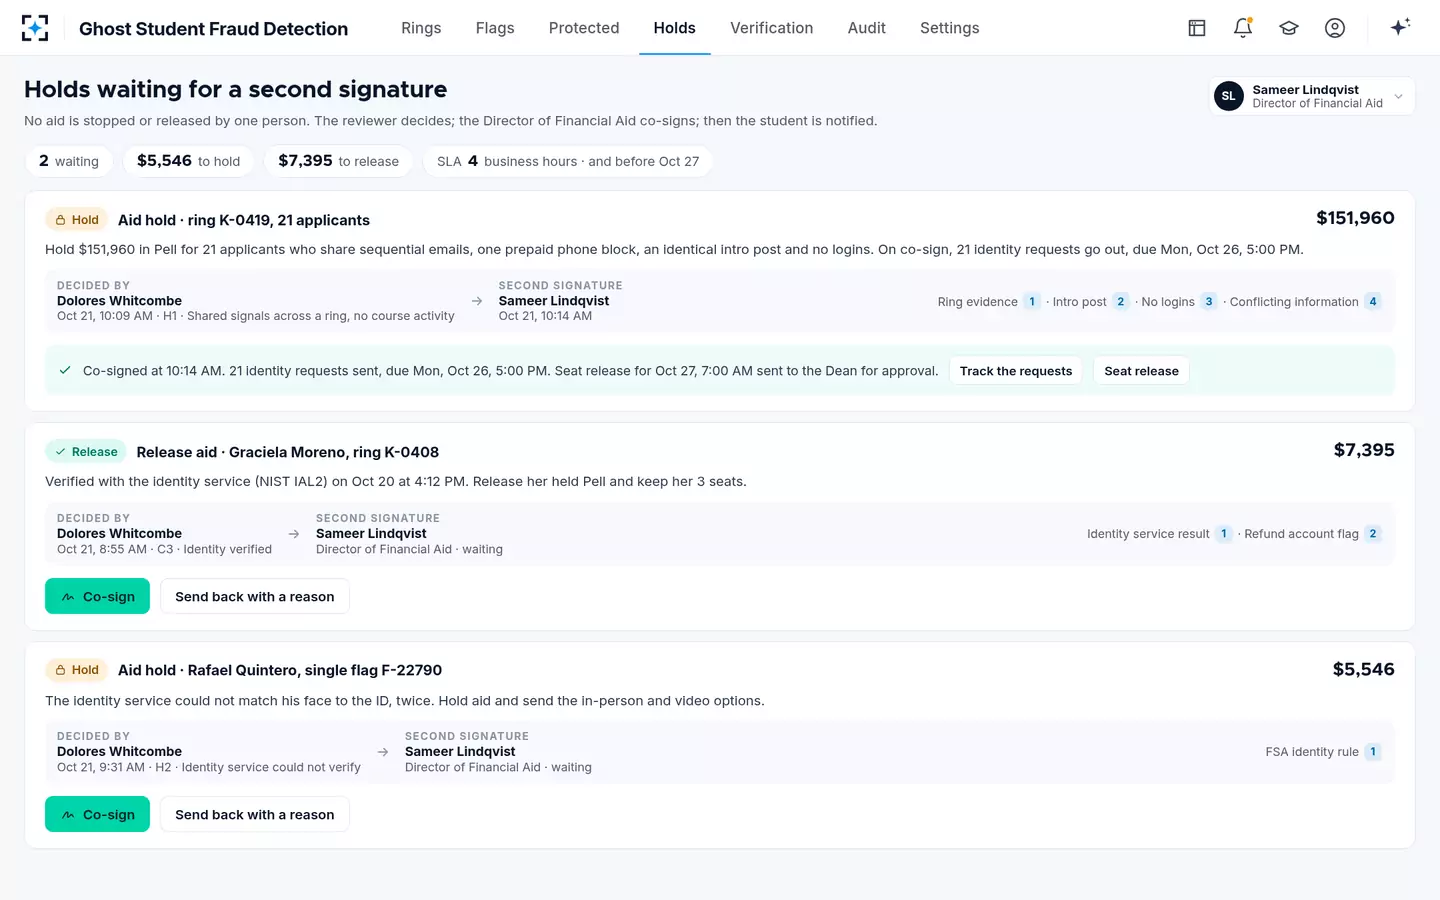Open the Protected tab

point(584,28)
